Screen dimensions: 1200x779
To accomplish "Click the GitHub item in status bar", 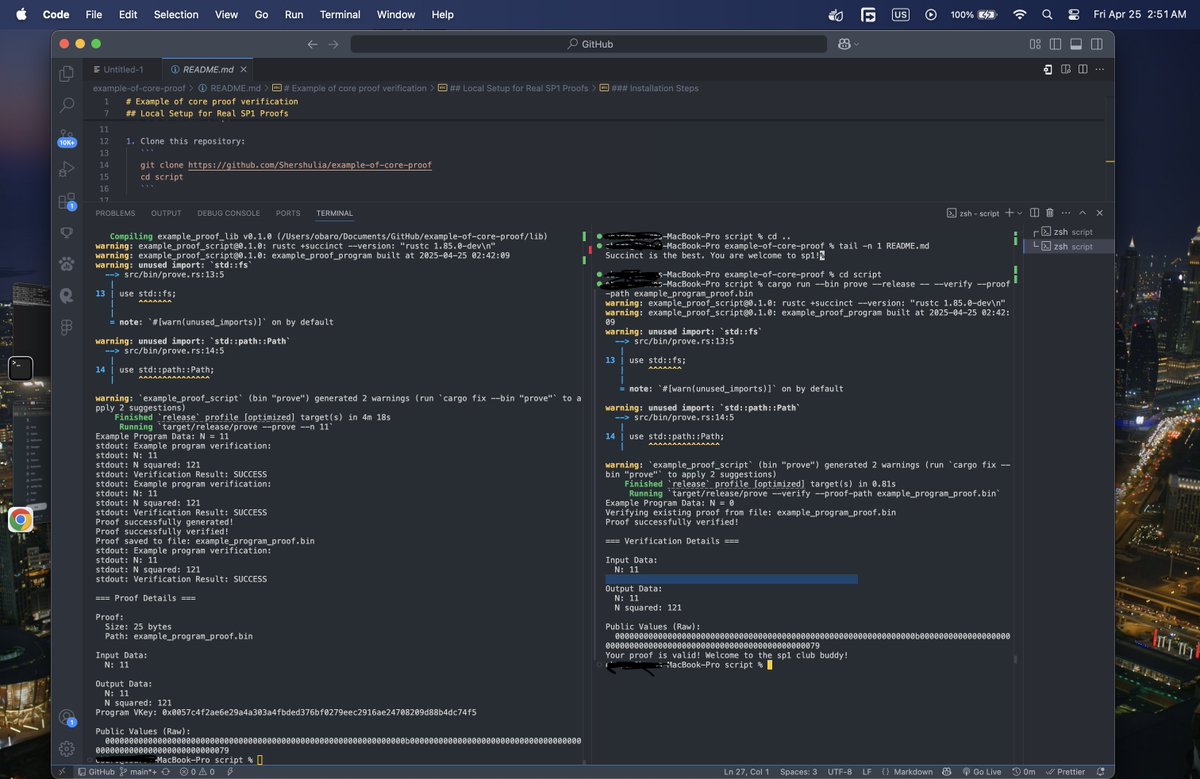I will pyautogui.click(x=96, y=772).
